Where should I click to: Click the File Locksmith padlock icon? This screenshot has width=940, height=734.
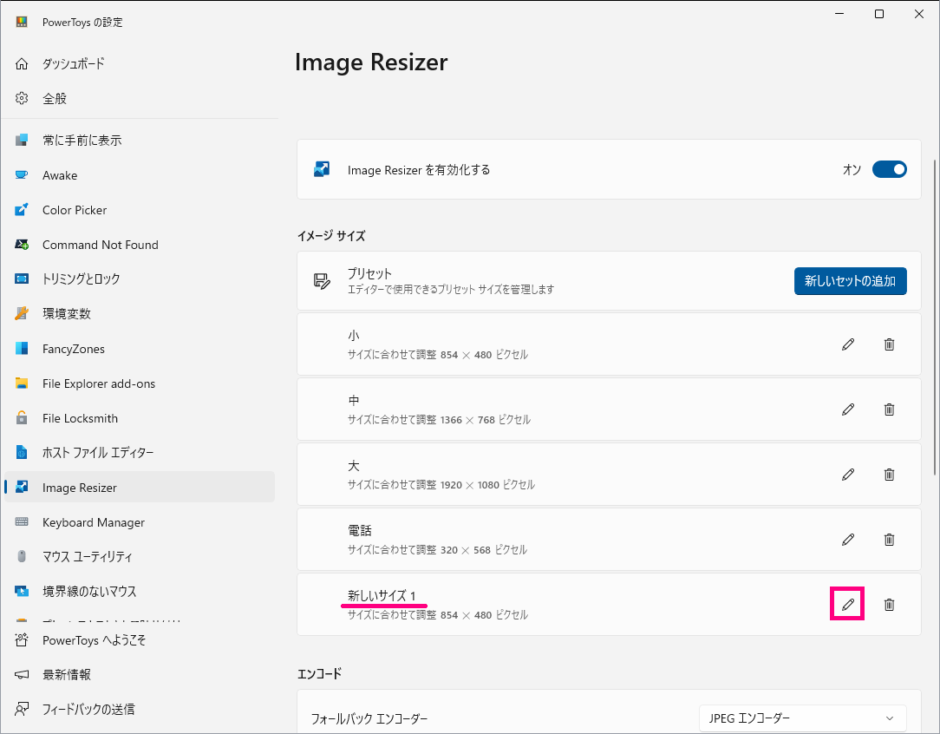pos(22,418)
